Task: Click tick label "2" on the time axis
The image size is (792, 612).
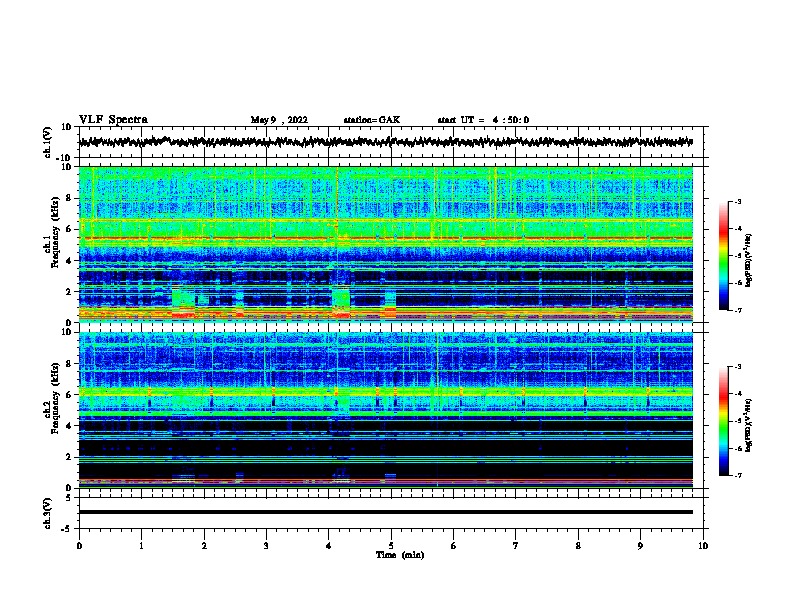Action: click(204, 546)
